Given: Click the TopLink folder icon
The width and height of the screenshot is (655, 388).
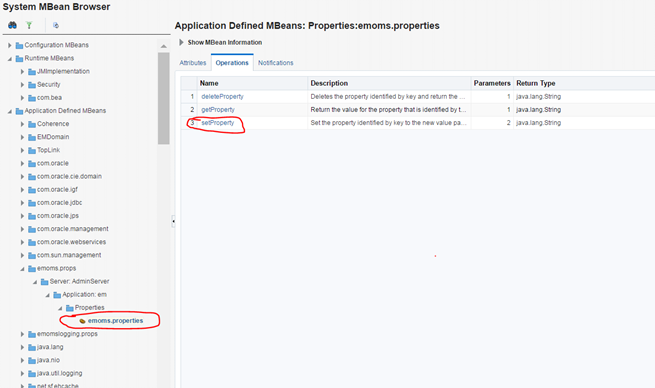Looking at the screenshot, I should [x=32, y=150].
